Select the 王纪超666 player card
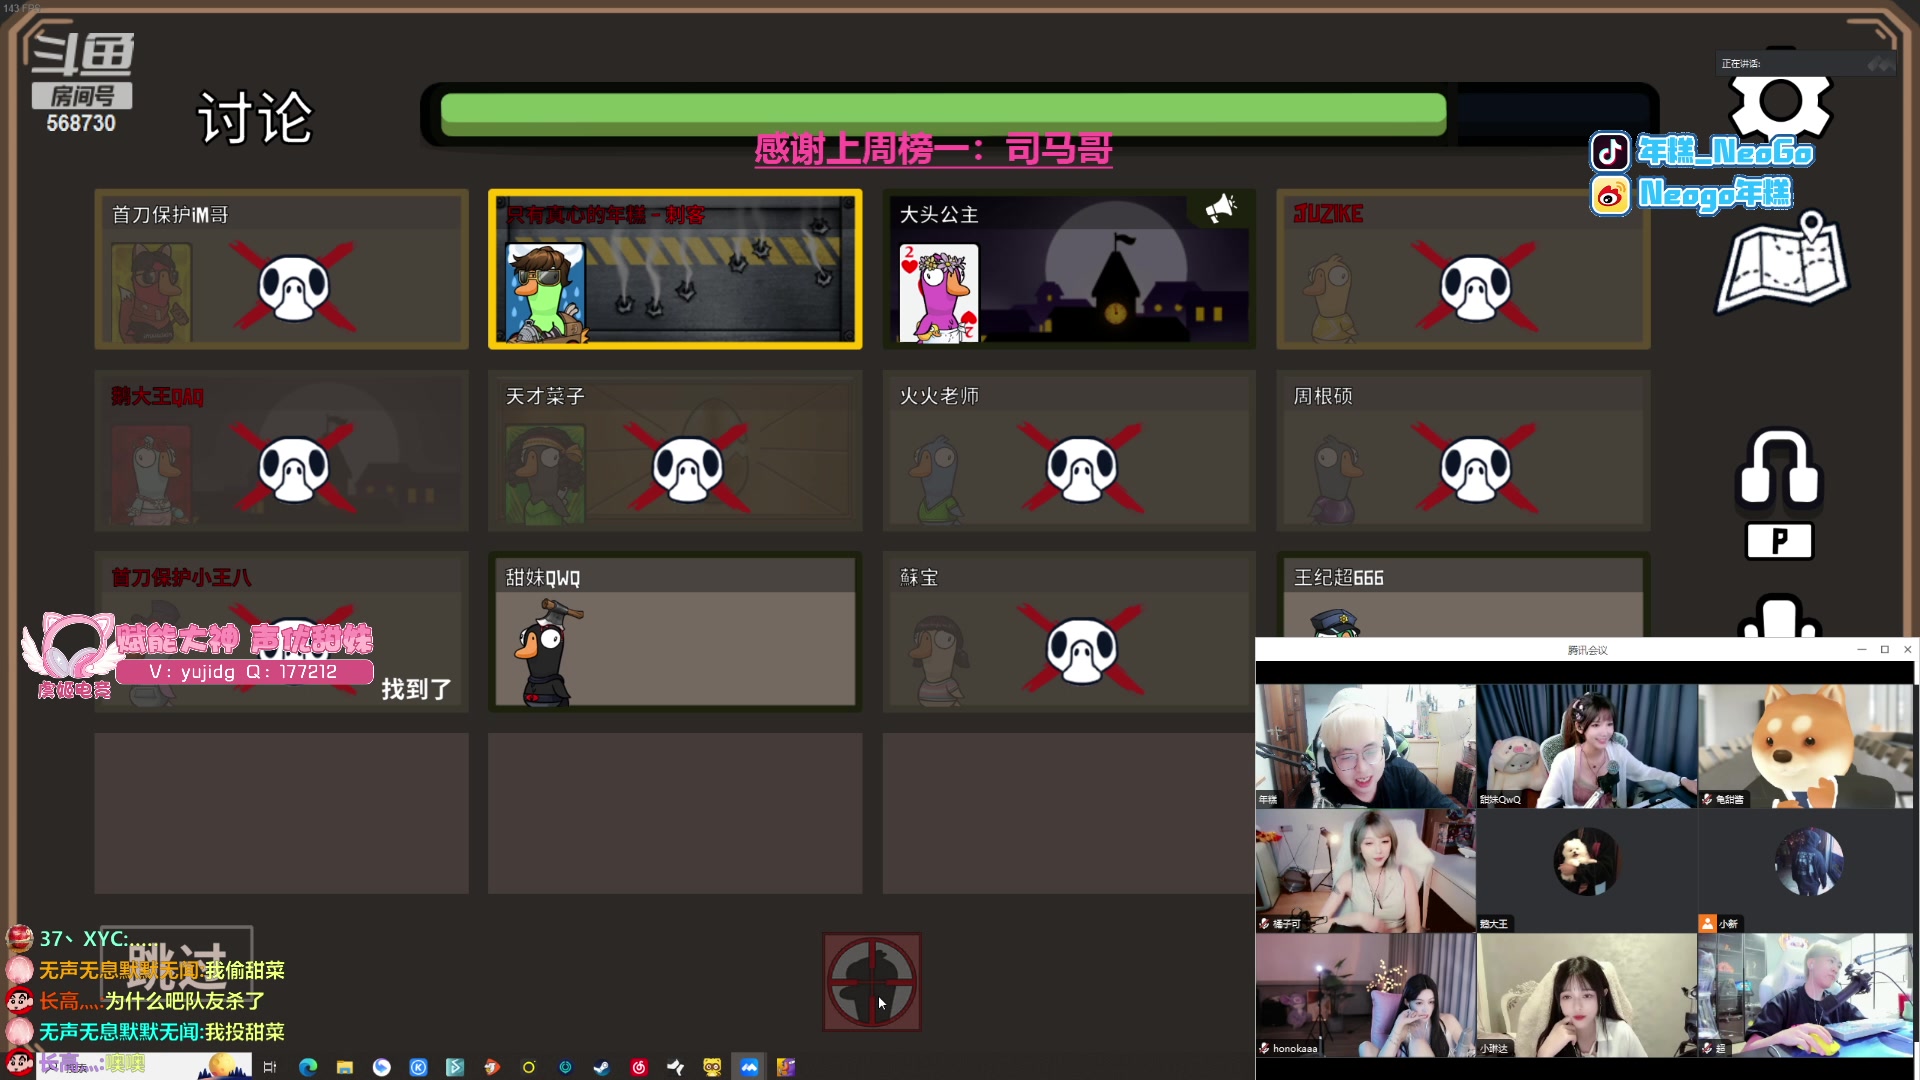The width and height of the screenshot is (1920, 1080). (1463, 595)
